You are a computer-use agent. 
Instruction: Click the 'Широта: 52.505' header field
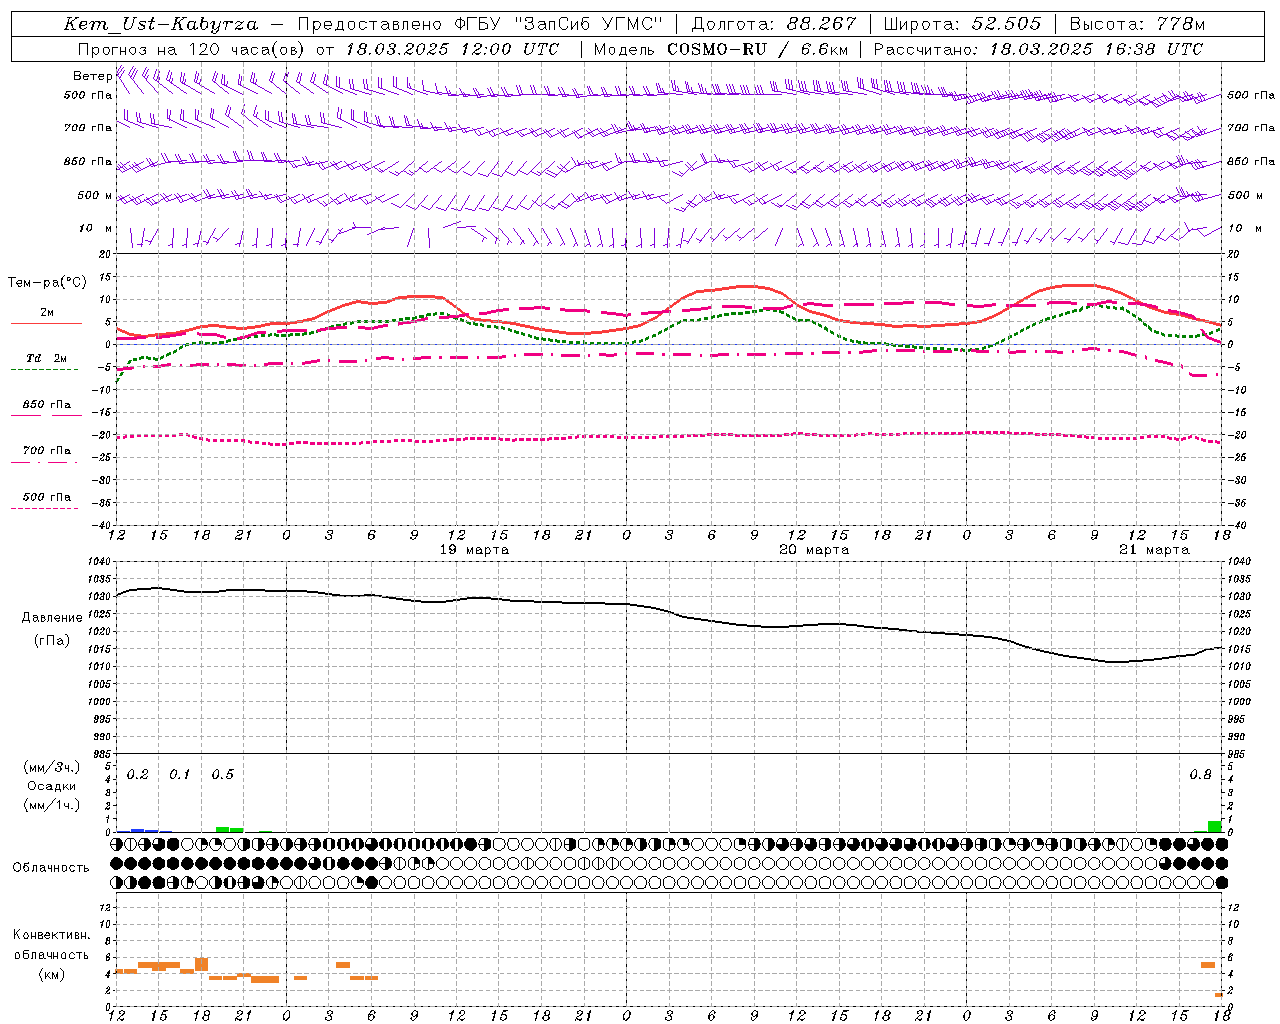tap(962, 24)
